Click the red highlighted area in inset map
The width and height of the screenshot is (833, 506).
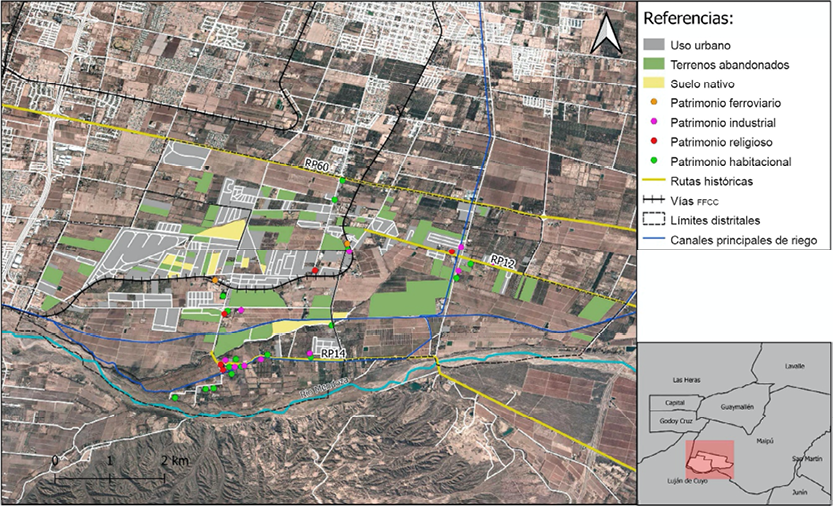tap(709, 459)
